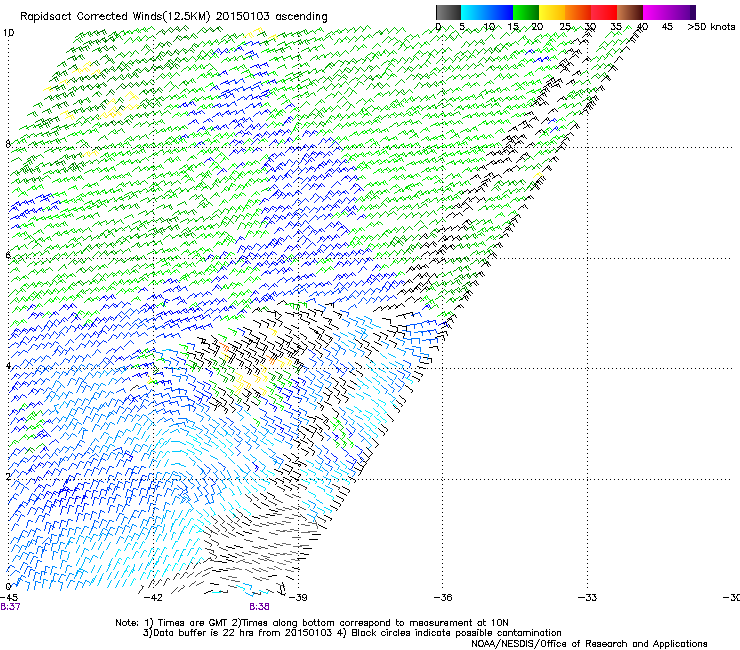The image size is (740, 650).
Task: Click the orange 25-30 knots color swatch
Action: pyautogui.click(x=578, y=12)
